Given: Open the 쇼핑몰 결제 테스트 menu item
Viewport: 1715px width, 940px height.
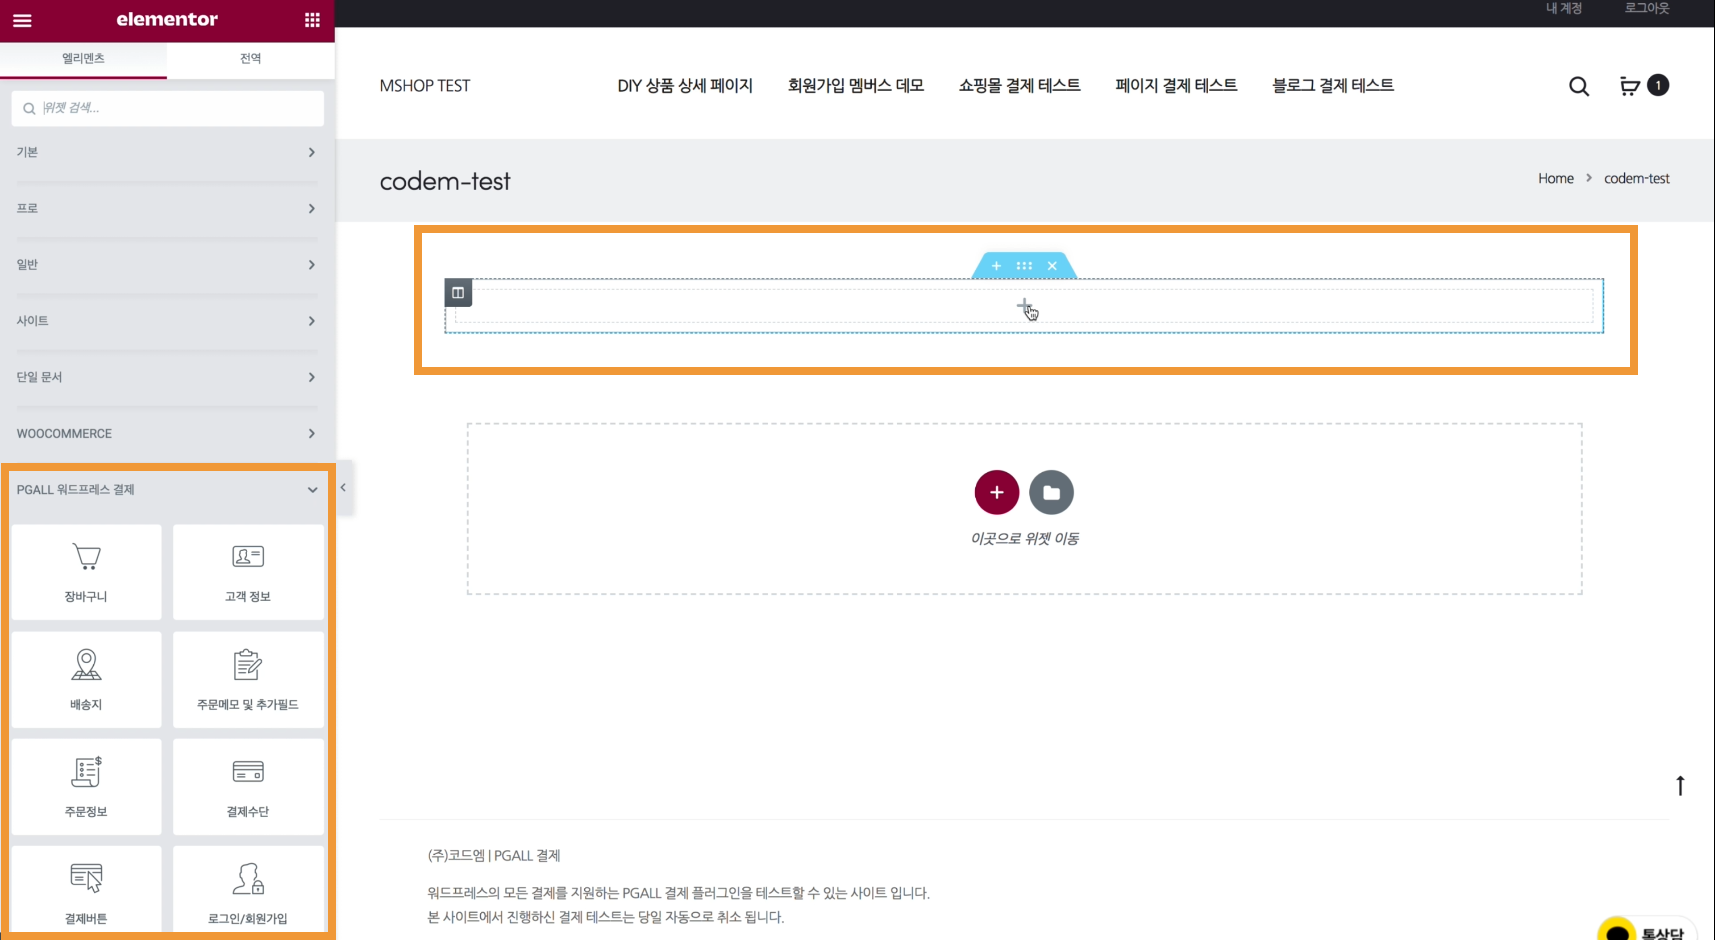Looking at the screenshot, I should point(1019,86).
